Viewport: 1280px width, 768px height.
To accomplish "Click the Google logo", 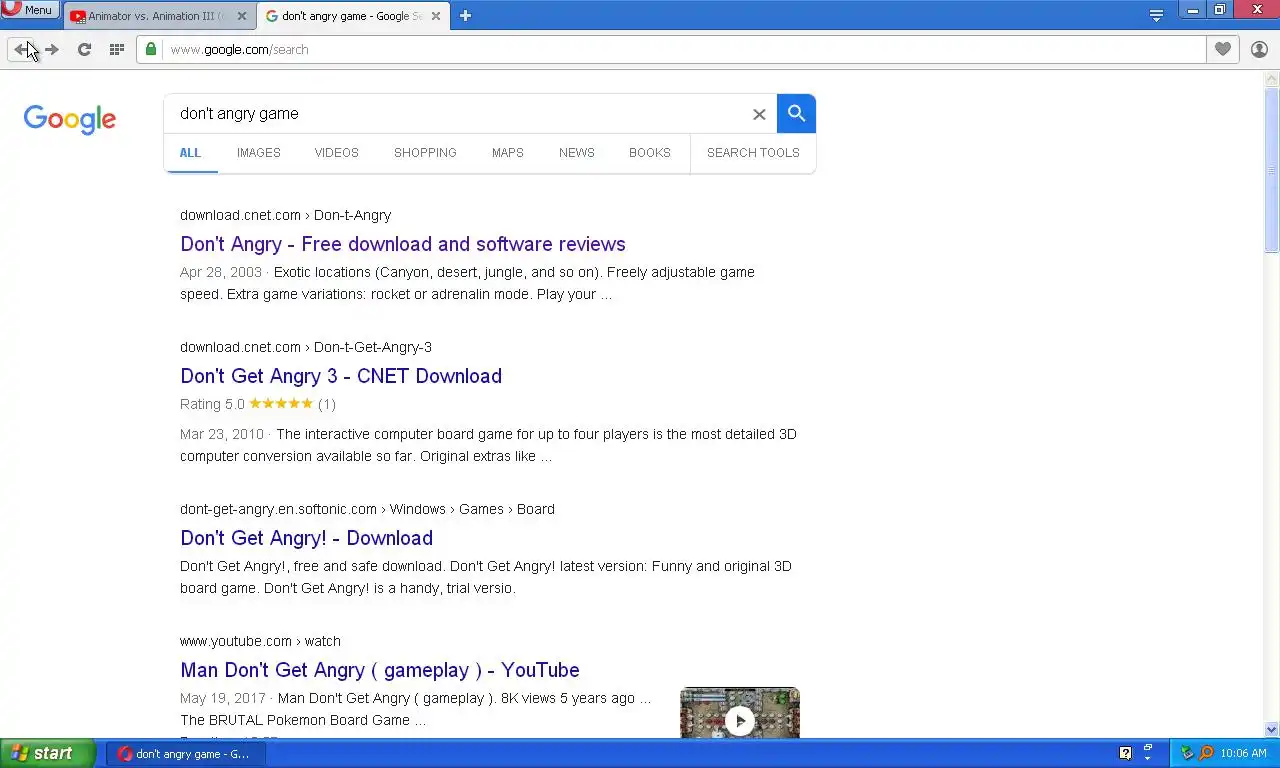I will [x=70, y=119].
